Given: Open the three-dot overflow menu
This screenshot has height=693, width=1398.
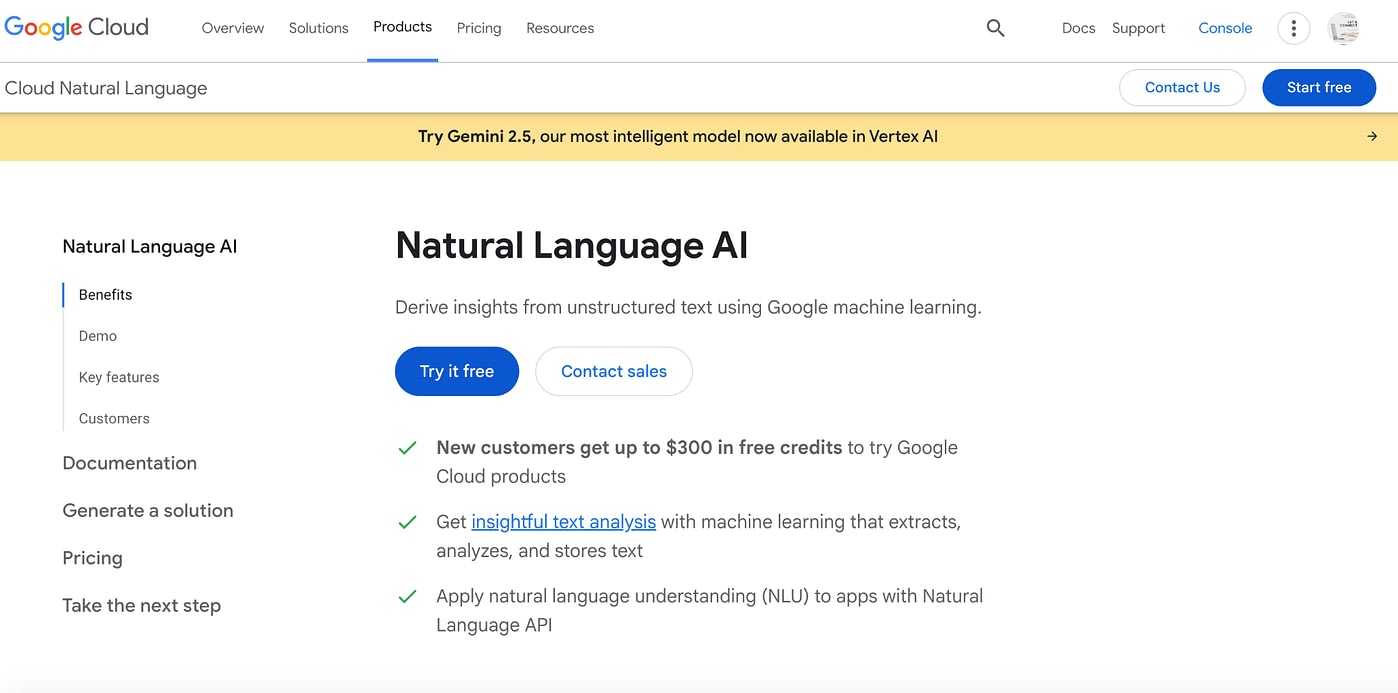Looking at the screenshot, I should click(1293, 28).
